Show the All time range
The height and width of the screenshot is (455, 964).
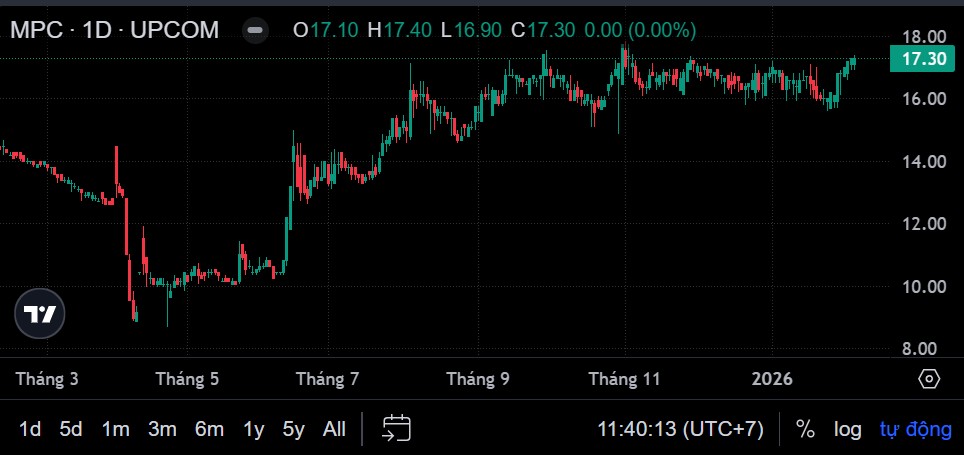334,429
